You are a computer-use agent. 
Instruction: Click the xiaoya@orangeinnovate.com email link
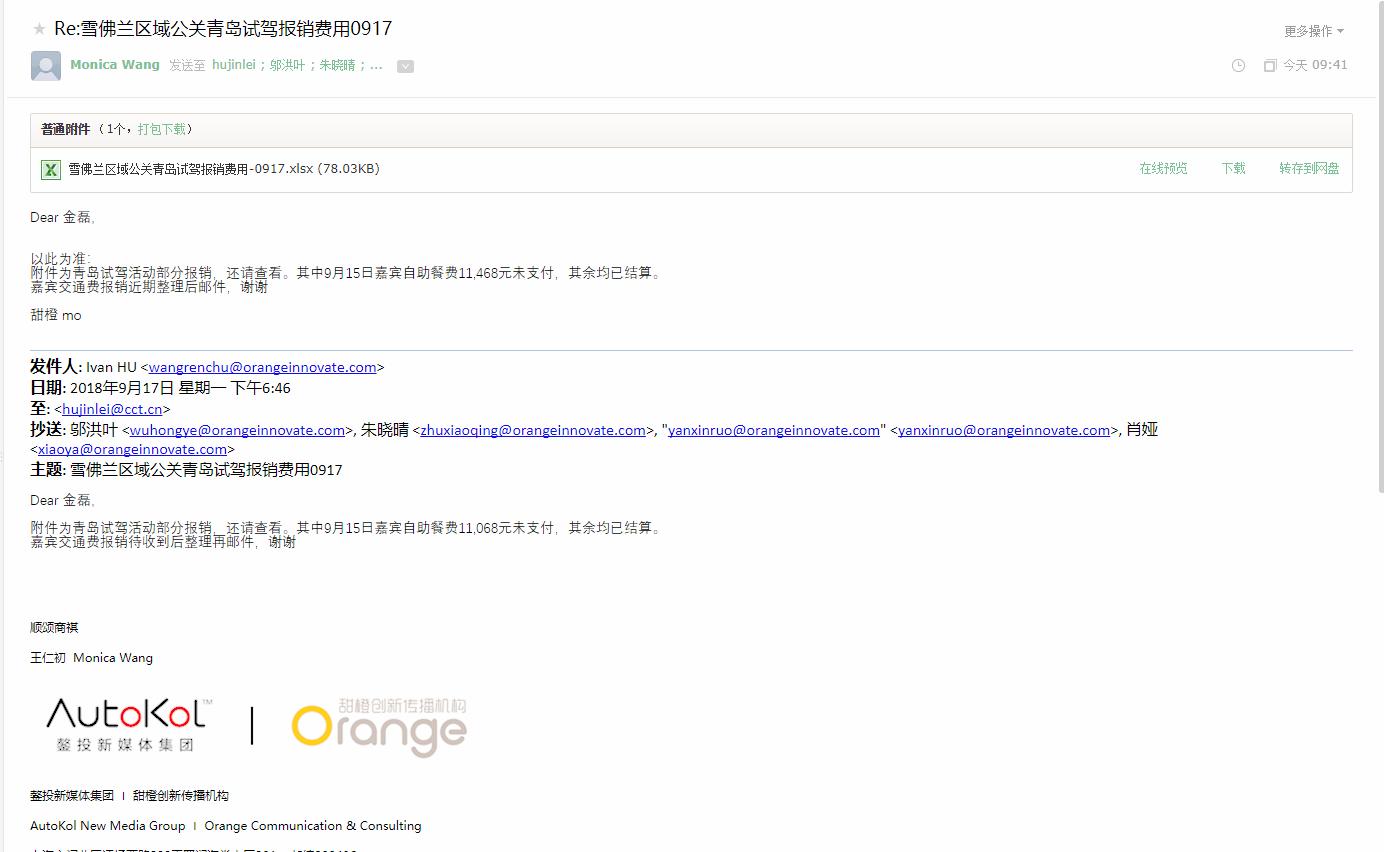coord(132,449)
